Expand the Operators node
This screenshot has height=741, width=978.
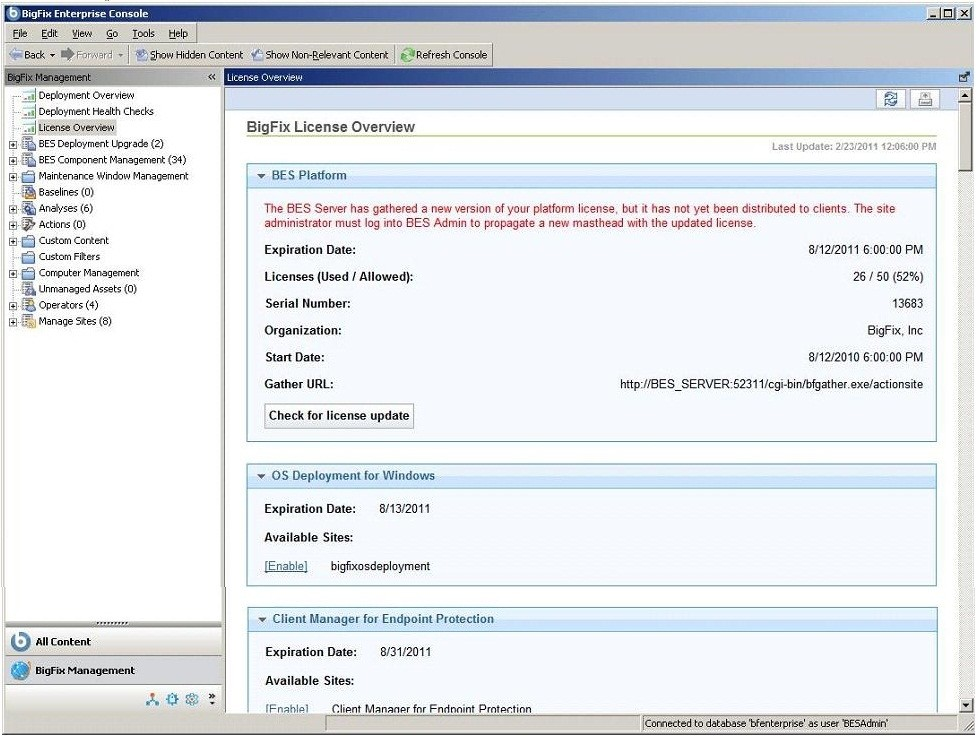(x=13, y=306)
